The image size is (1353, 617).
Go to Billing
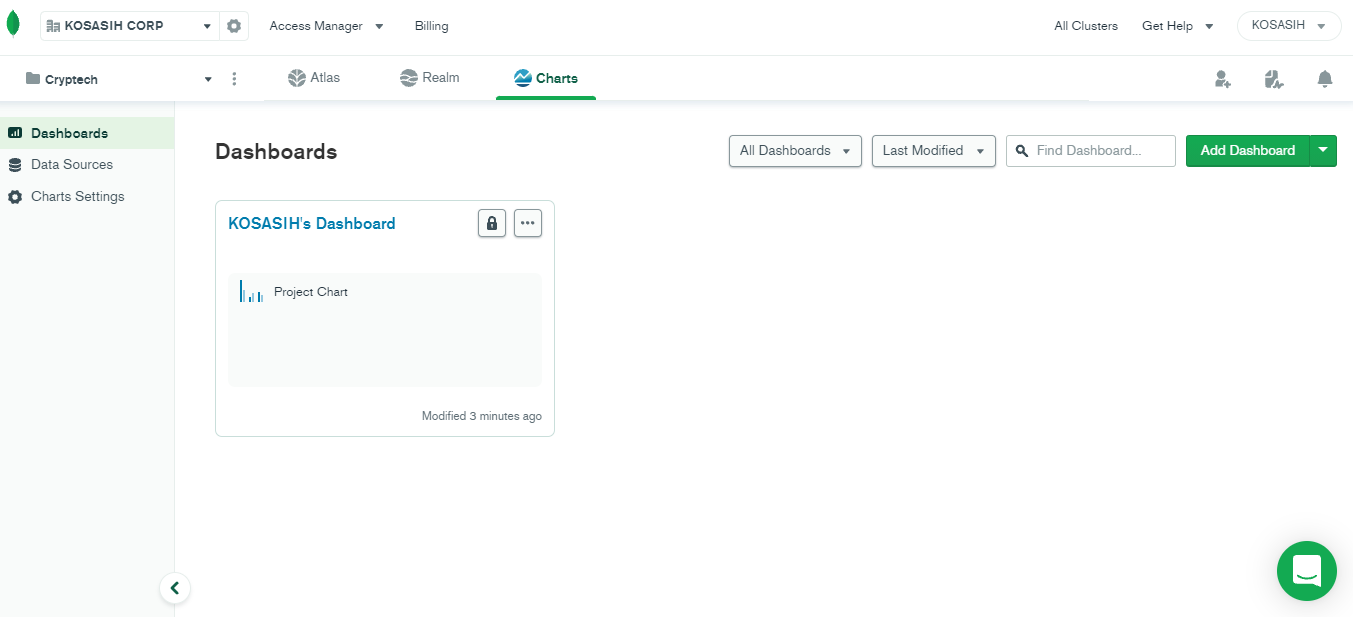(432, 26)
